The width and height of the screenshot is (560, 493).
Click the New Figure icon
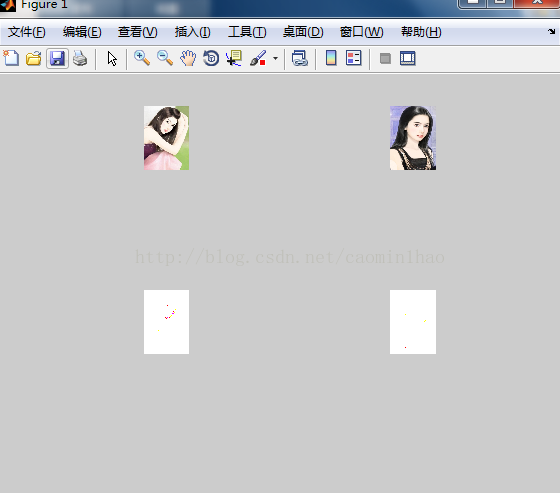click(11, 58)
